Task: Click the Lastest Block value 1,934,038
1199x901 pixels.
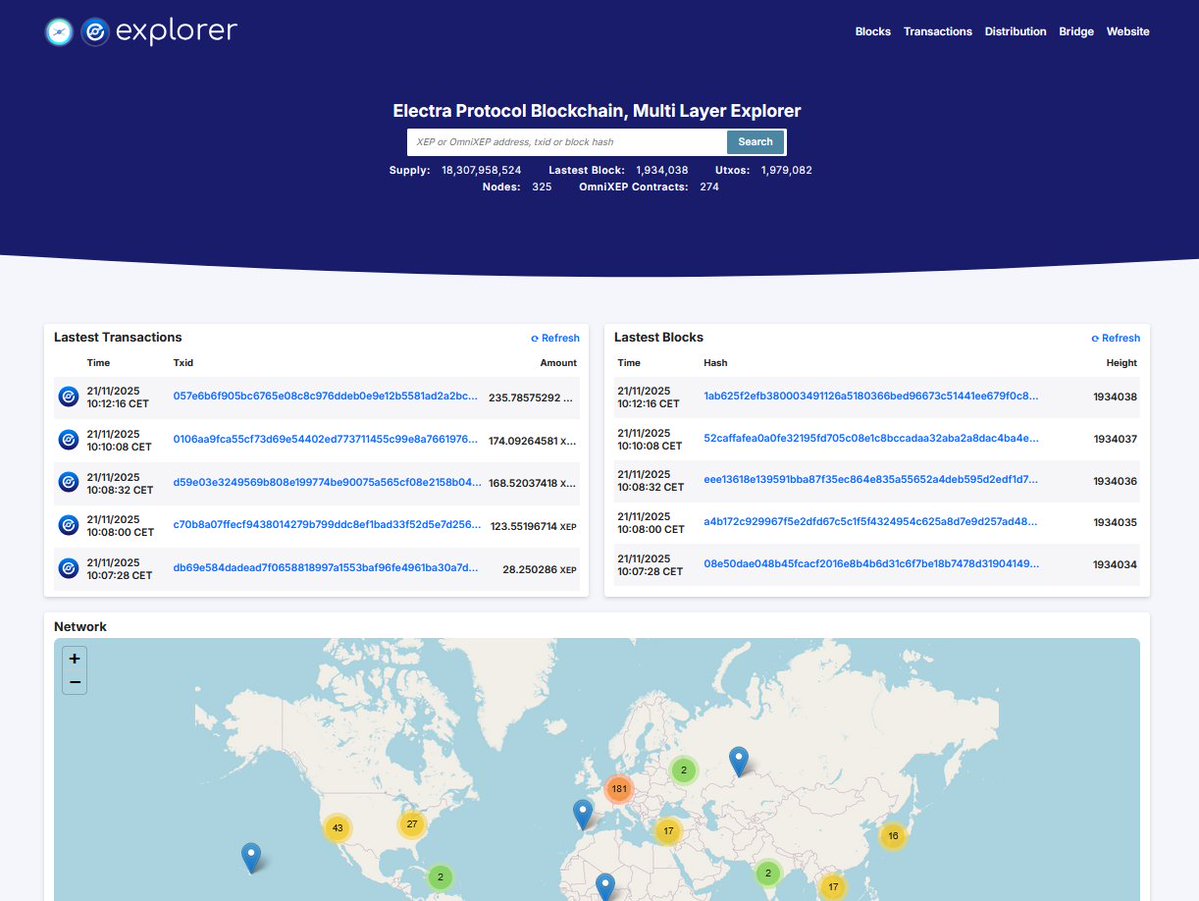Action: coord(660,170)
